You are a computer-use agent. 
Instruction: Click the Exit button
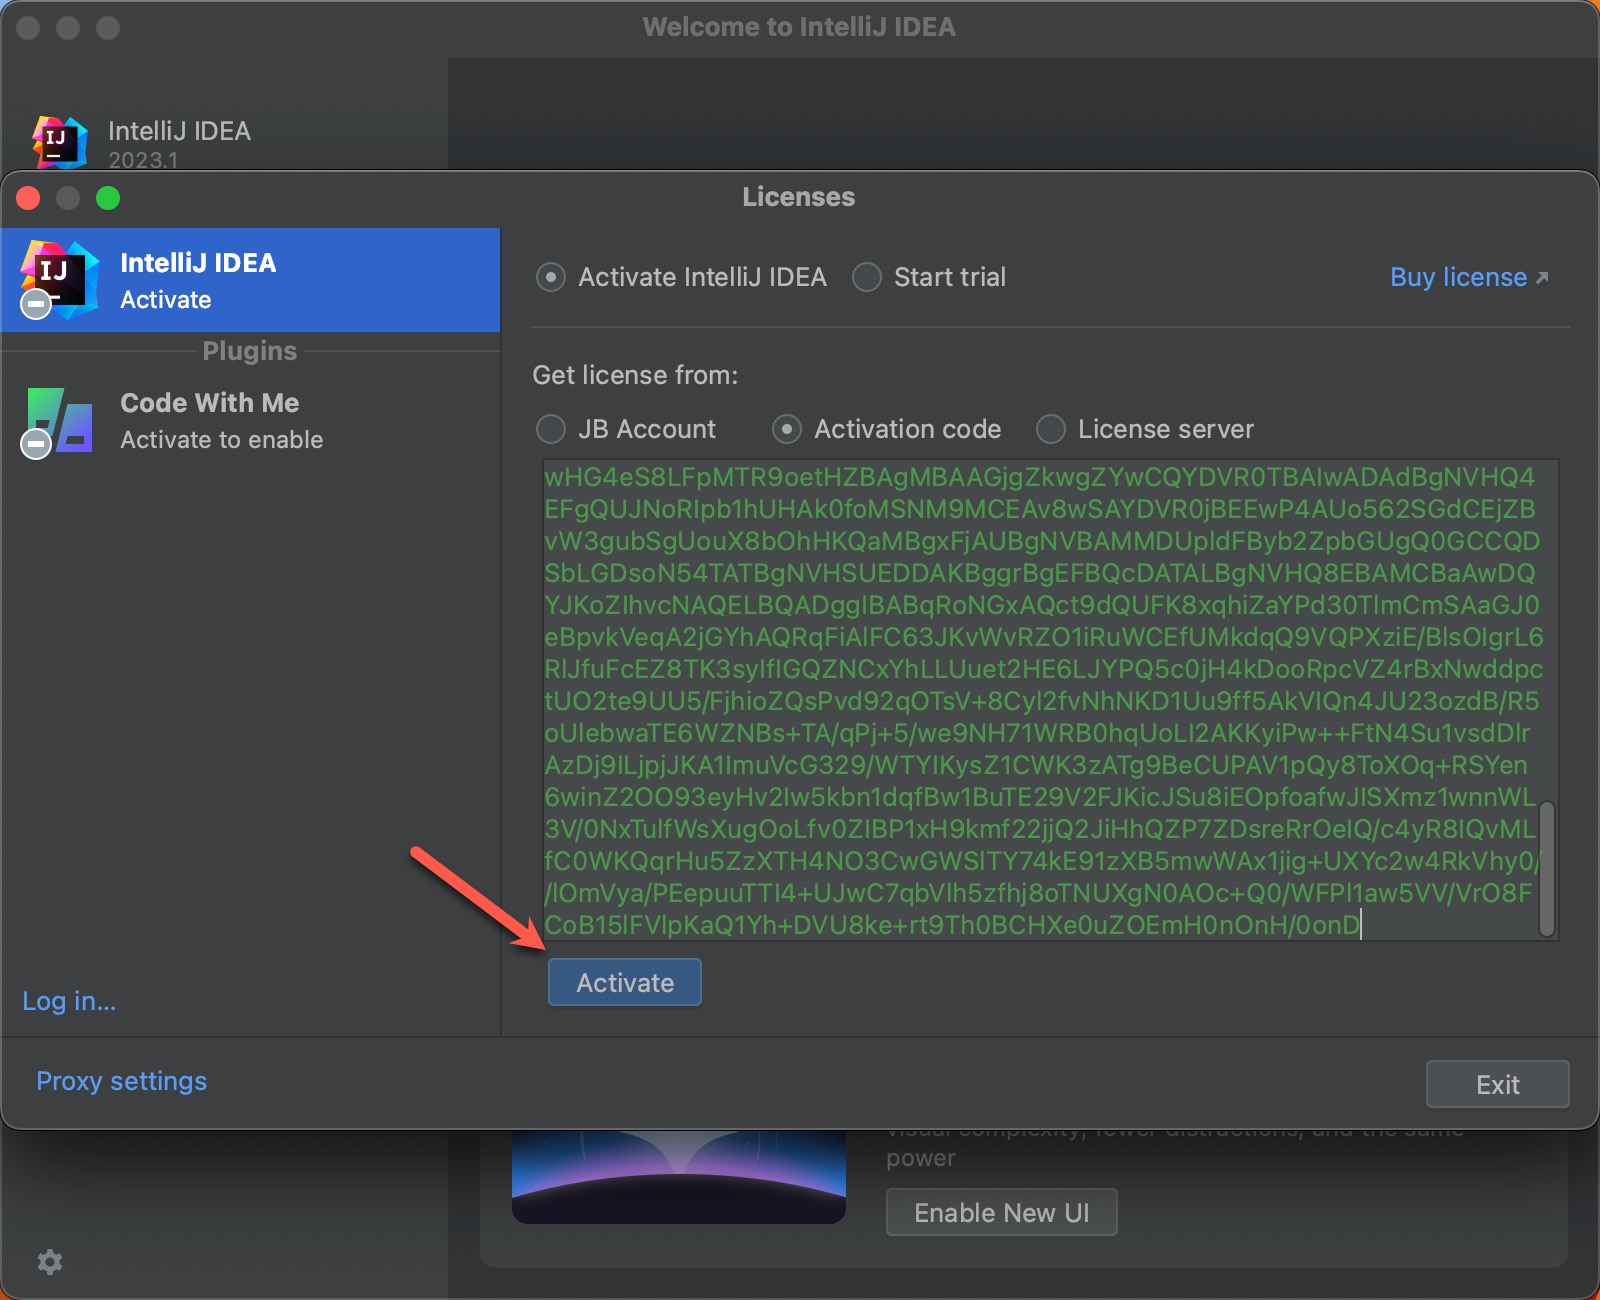[x=1497, y=1084]
